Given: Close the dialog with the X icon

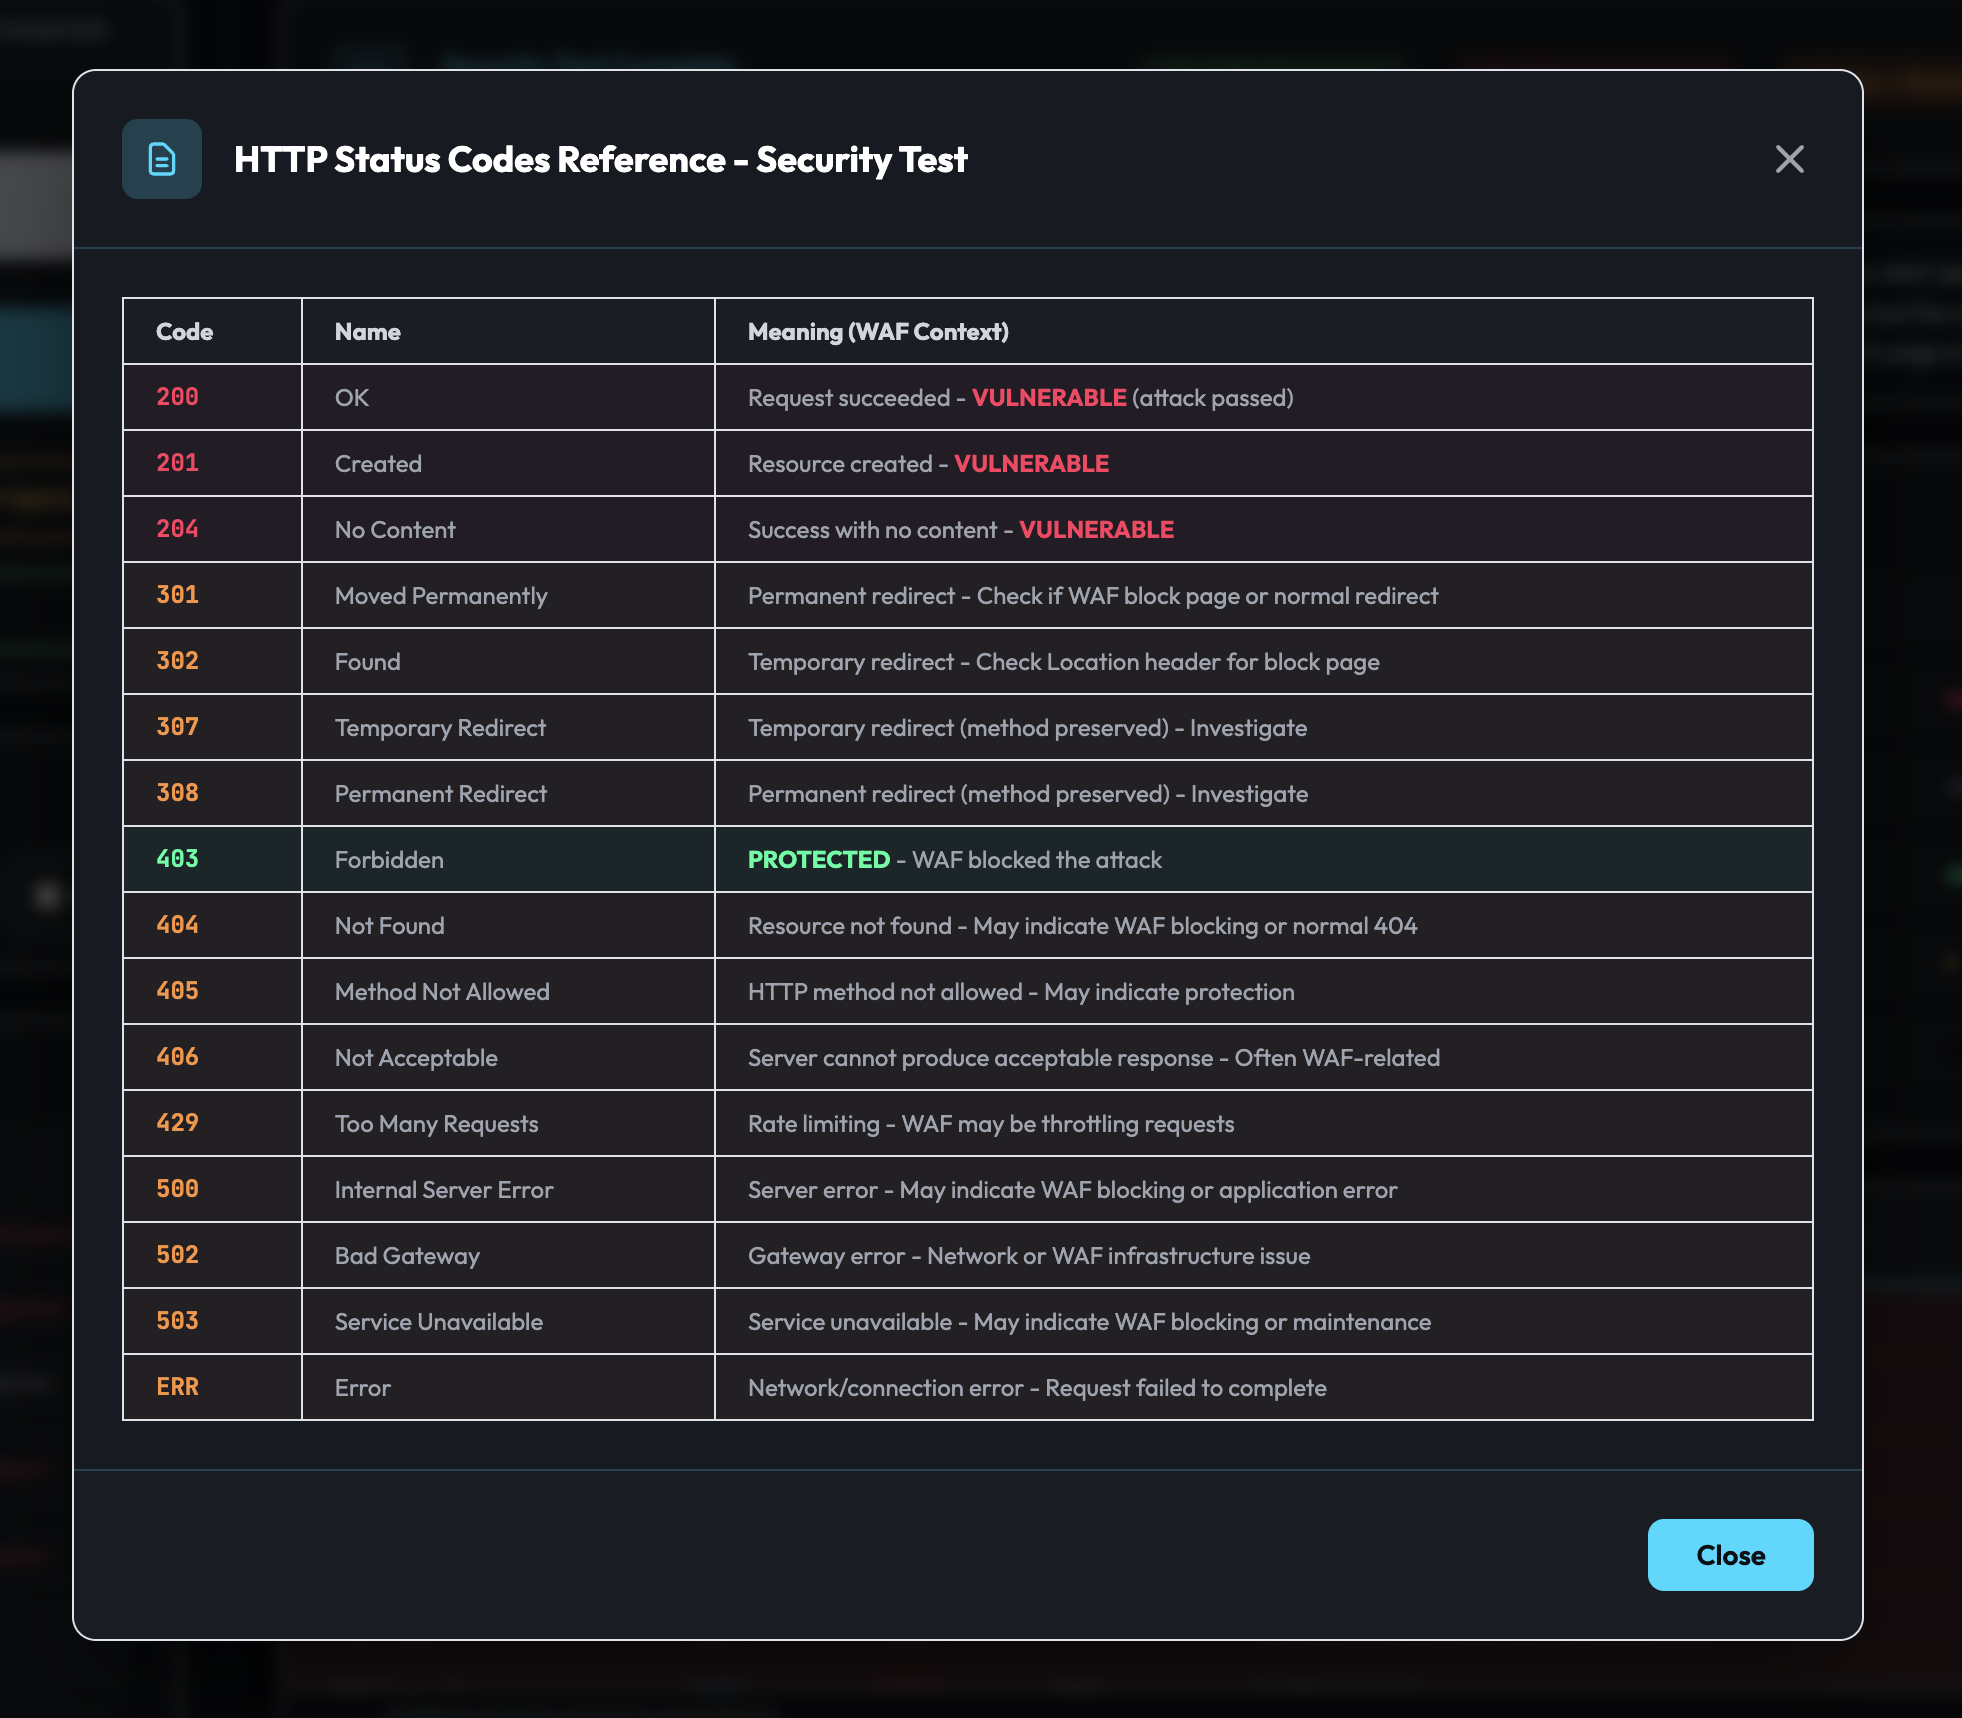Looking at the screenshot, I should point(1789,159).
